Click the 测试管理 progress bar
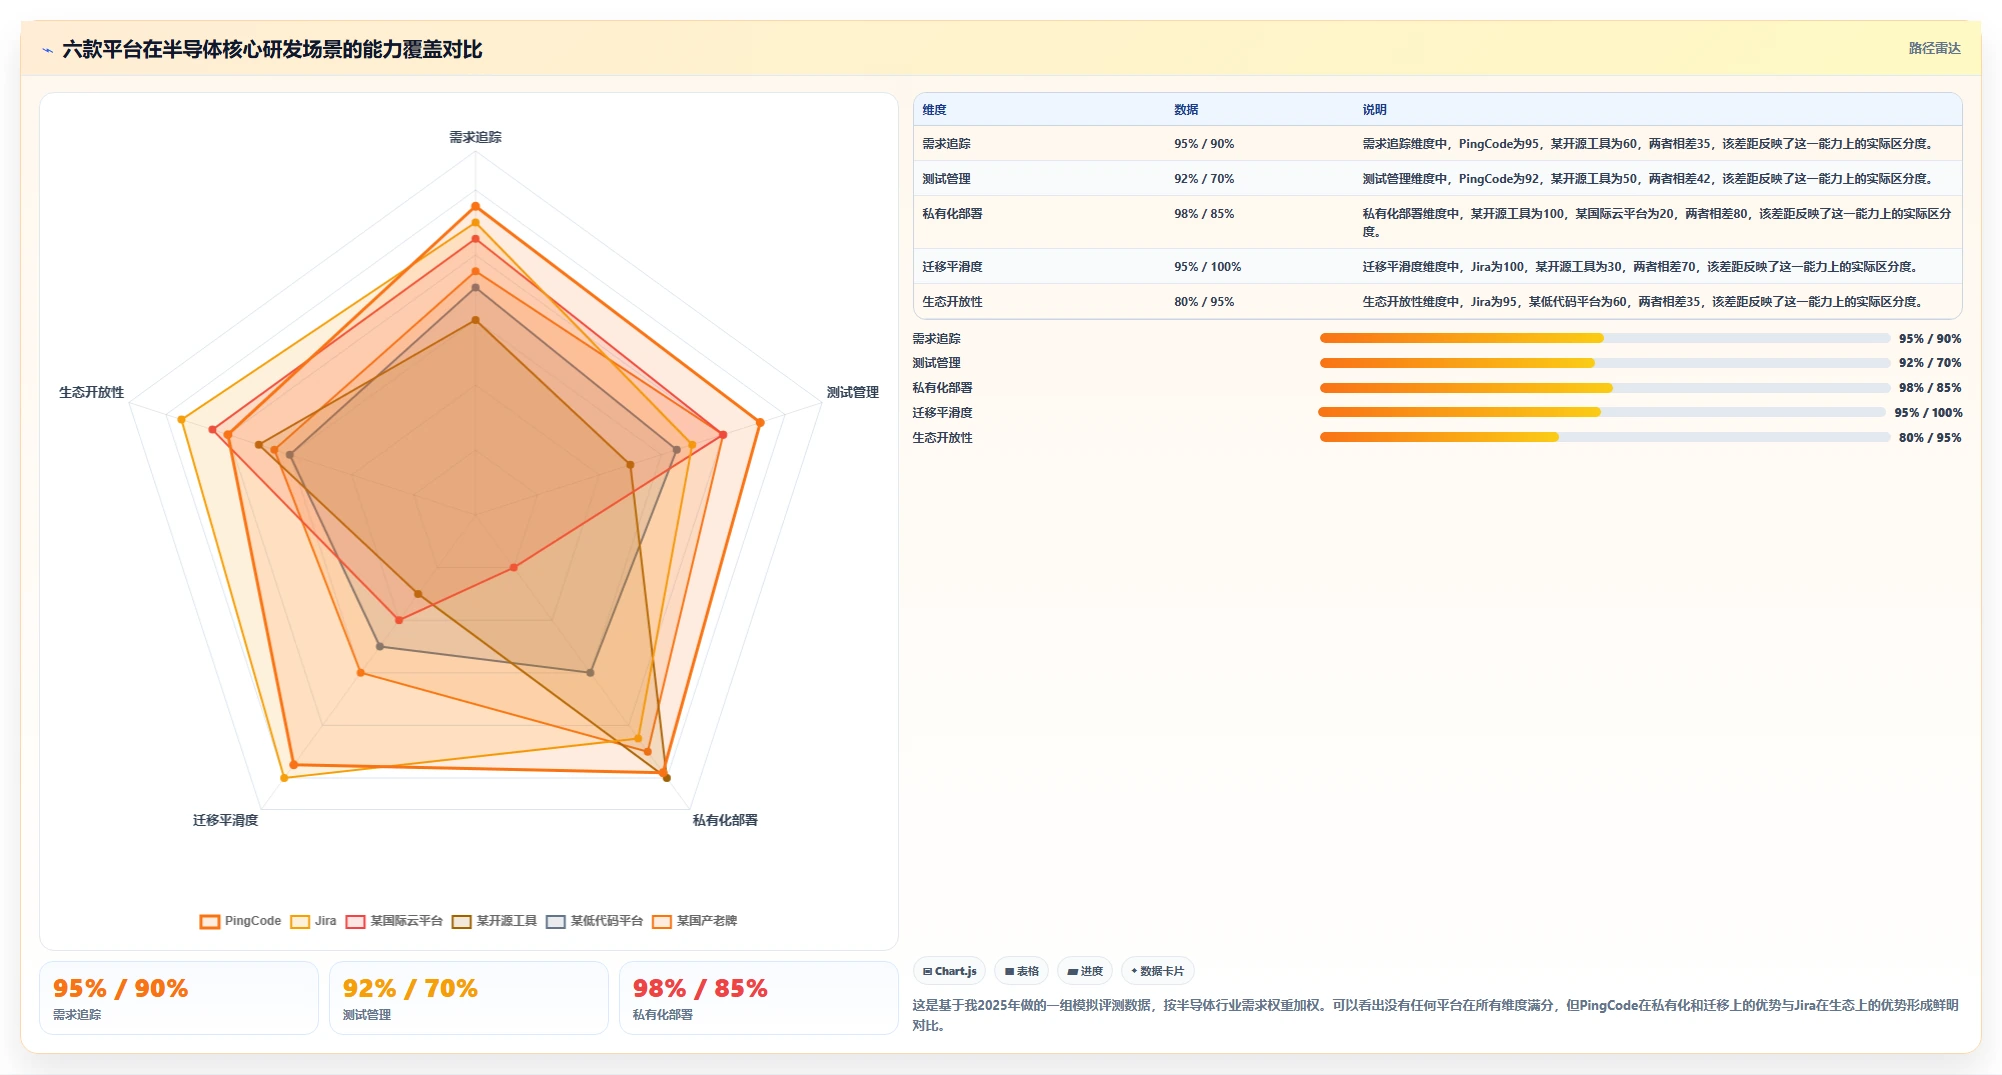Screen dimensions: 2002x1075 pos(1605,363)
